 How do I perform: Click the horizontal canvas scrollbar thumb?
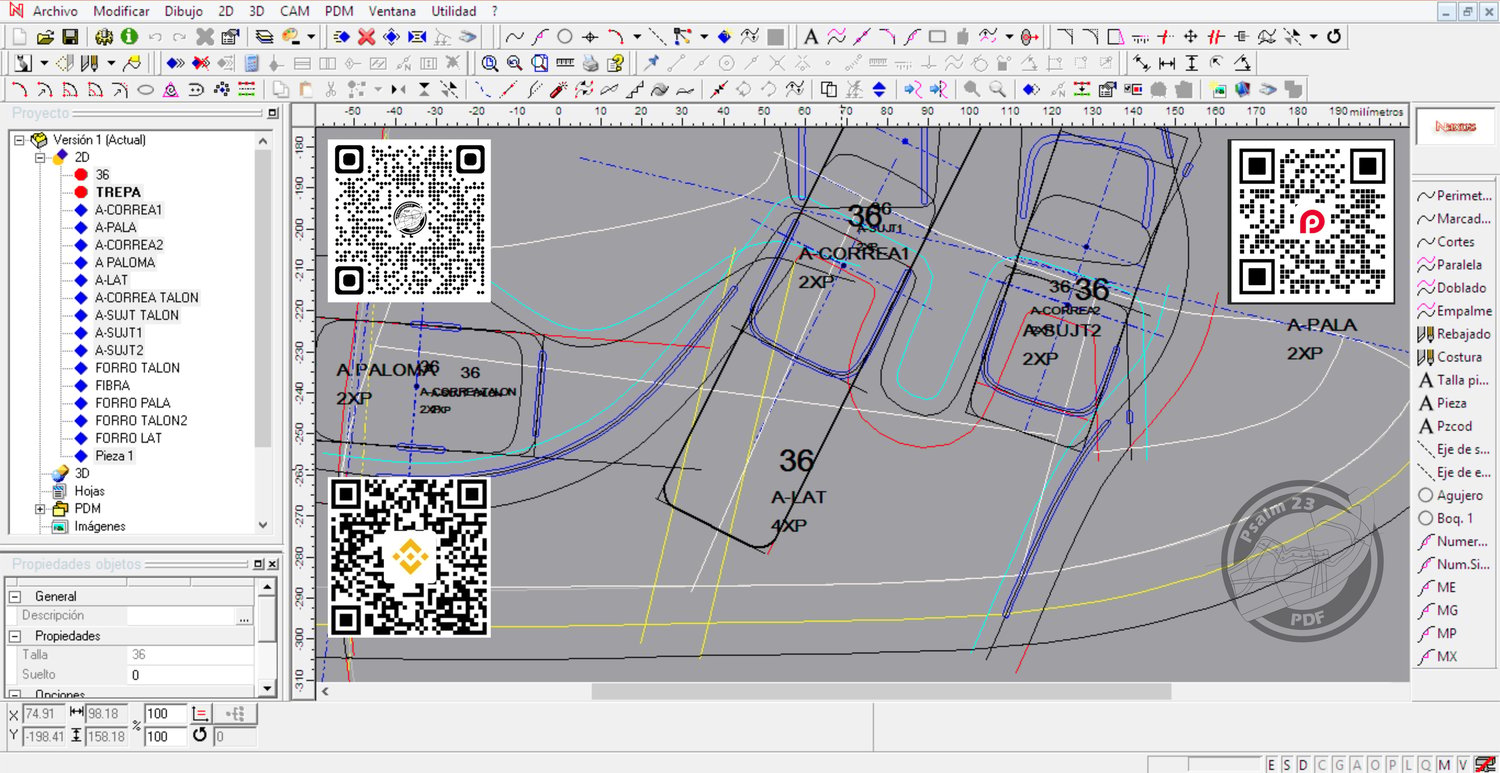coord(881,691)
